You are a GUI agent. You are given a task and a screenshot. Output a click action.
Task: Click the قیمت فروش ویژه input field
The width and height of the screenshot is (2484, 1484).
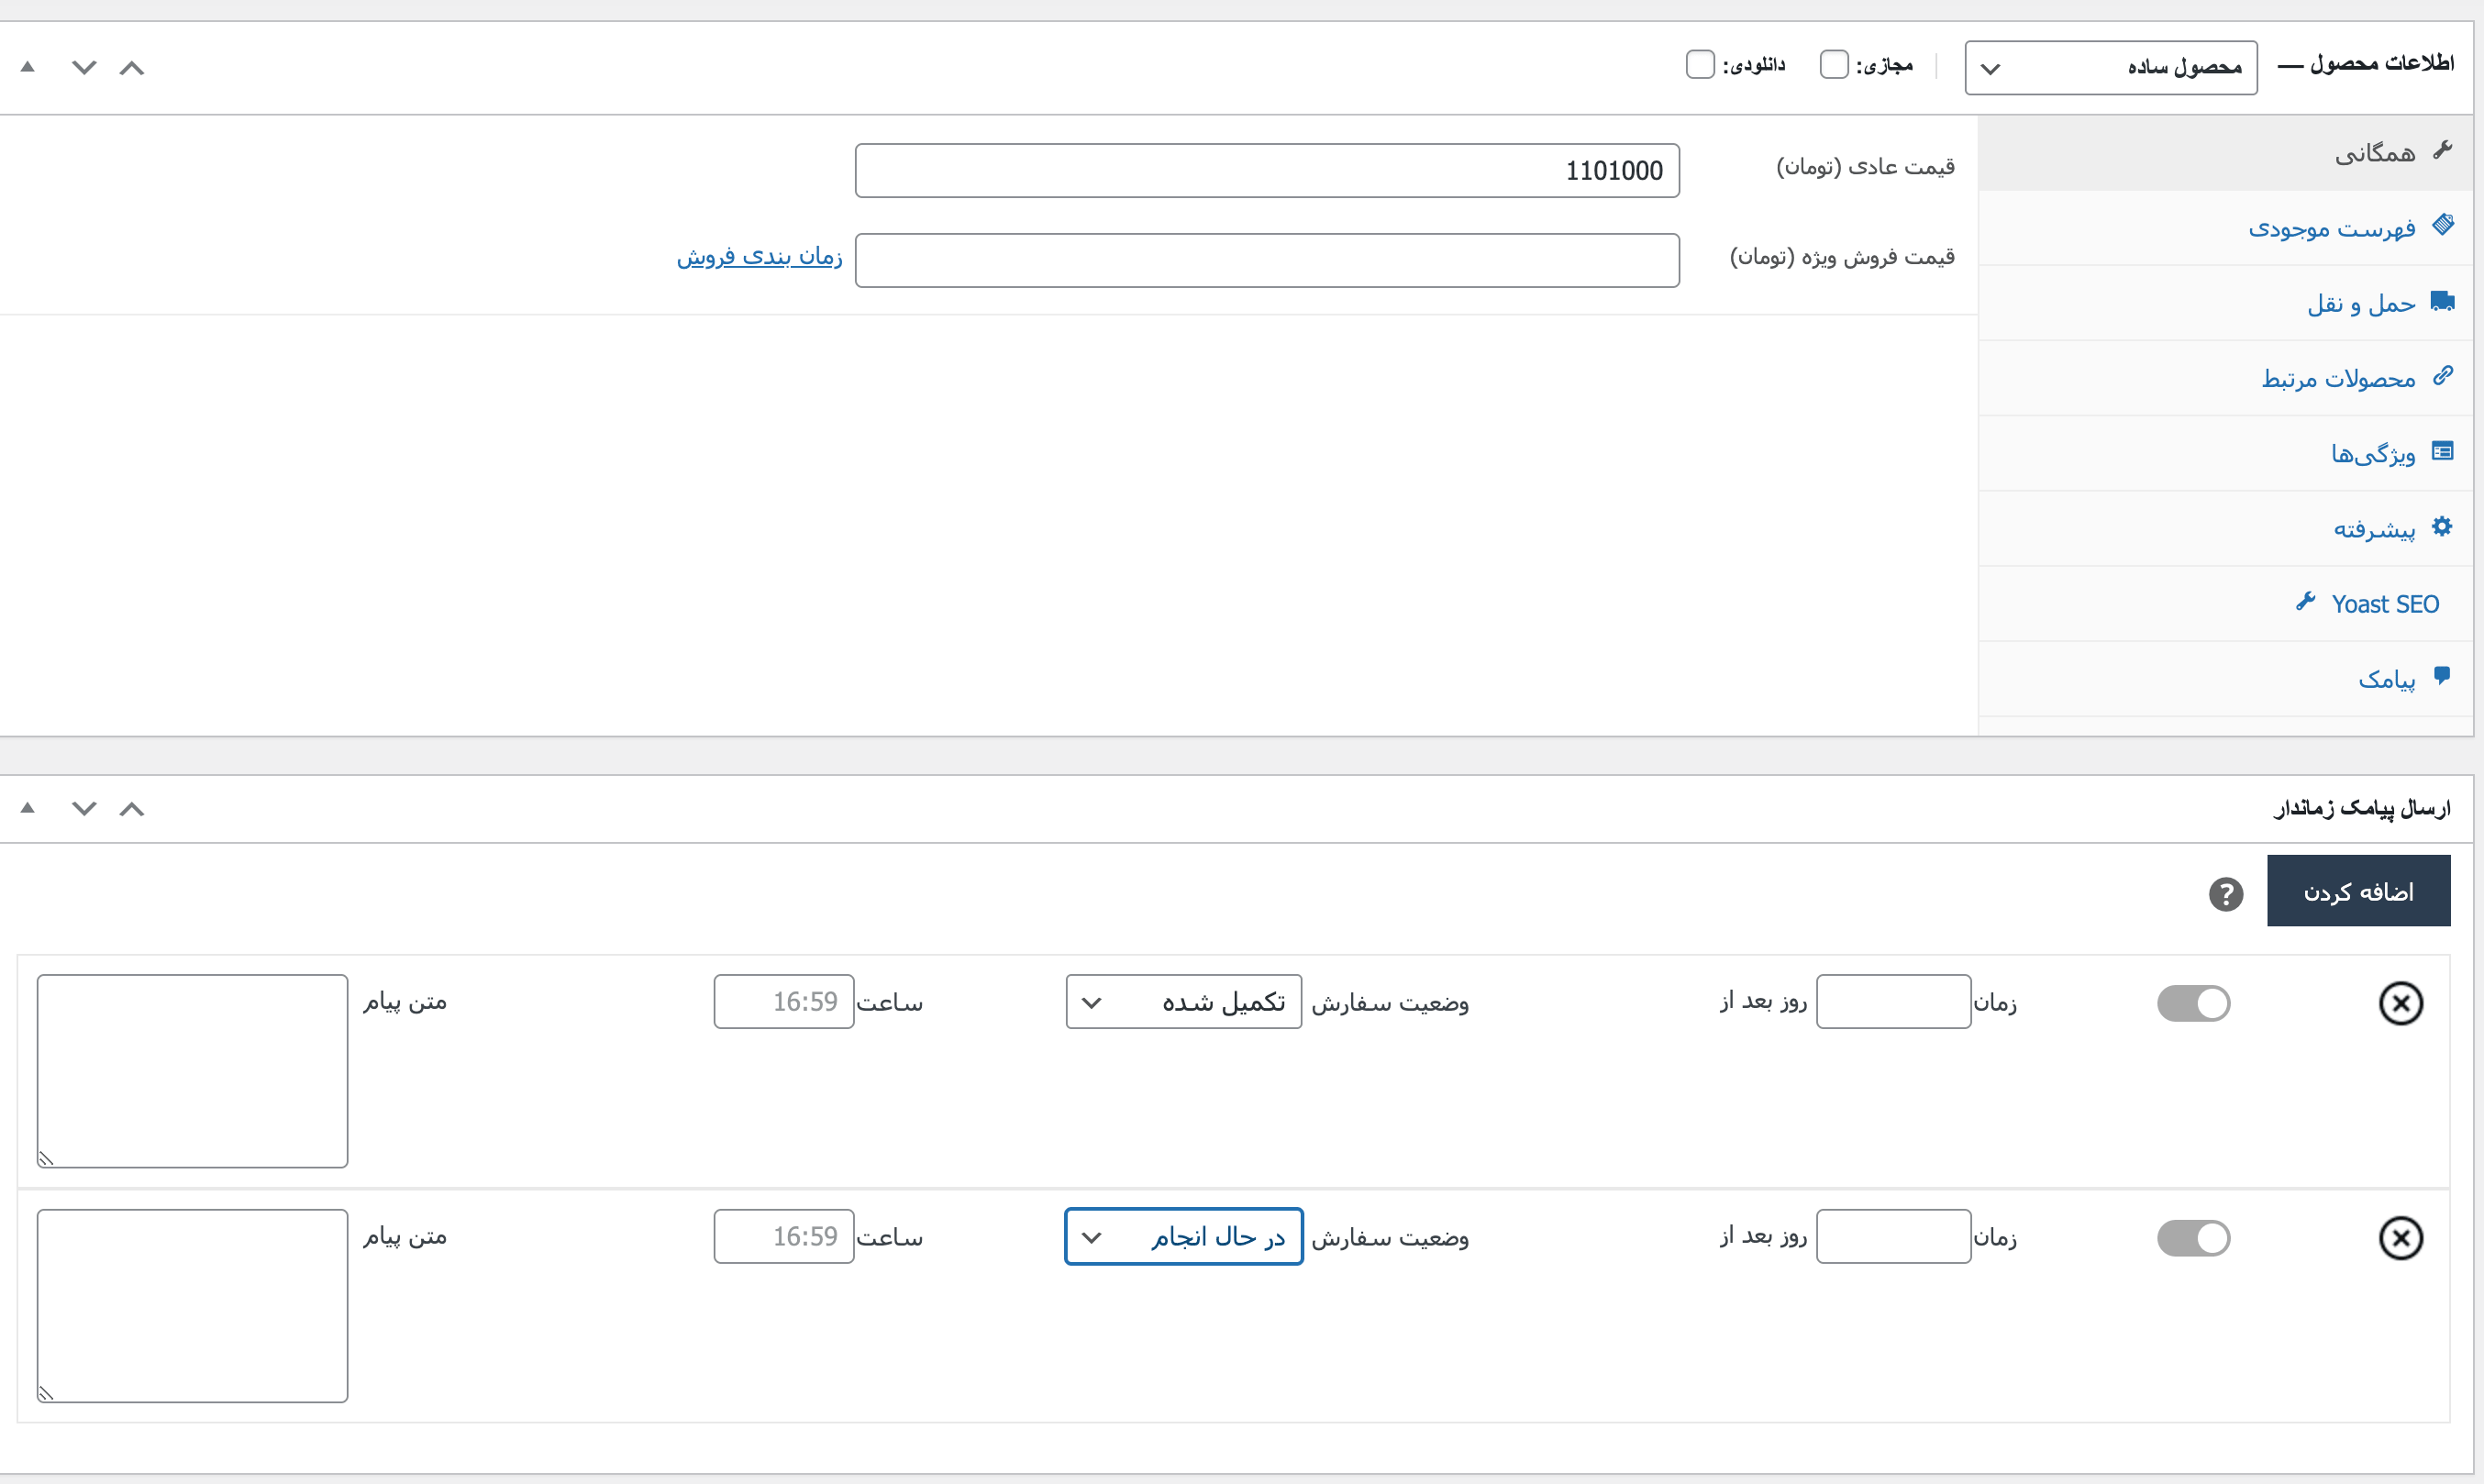point(1267,261)
